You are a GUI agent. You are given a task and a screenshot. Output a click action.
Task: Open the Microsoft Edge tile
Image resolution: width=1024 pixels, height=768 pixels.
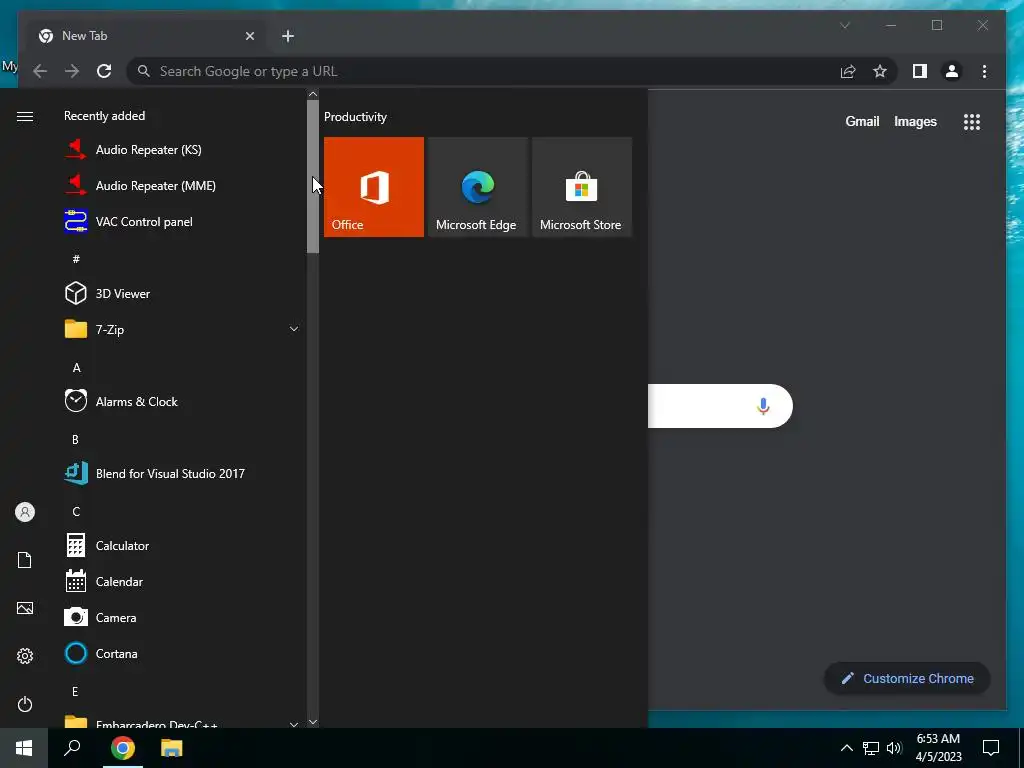477,187
